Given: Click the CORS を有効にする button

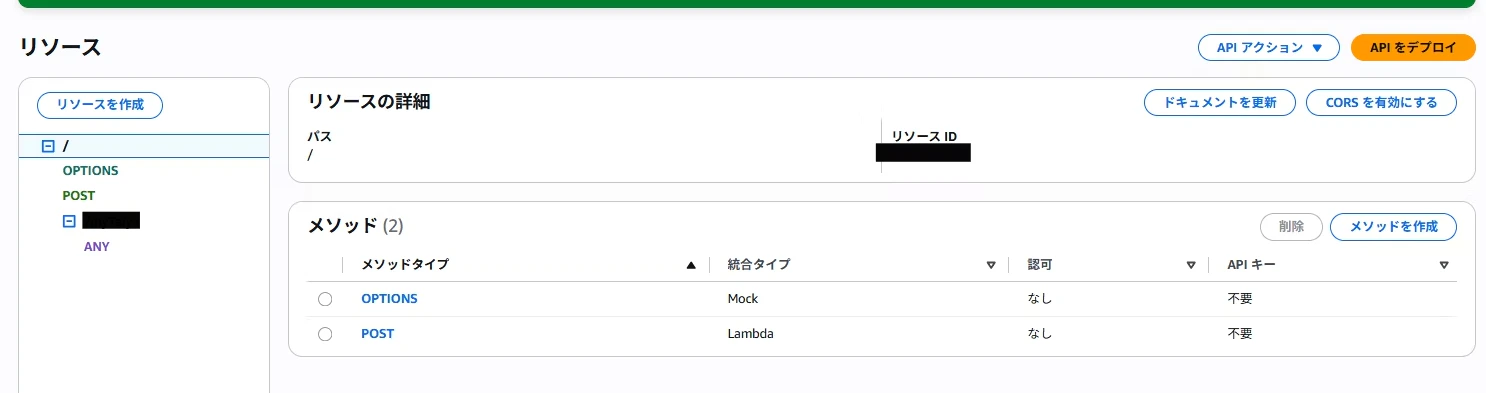Looking at the screenshot, I should (x=1381, y=102).
